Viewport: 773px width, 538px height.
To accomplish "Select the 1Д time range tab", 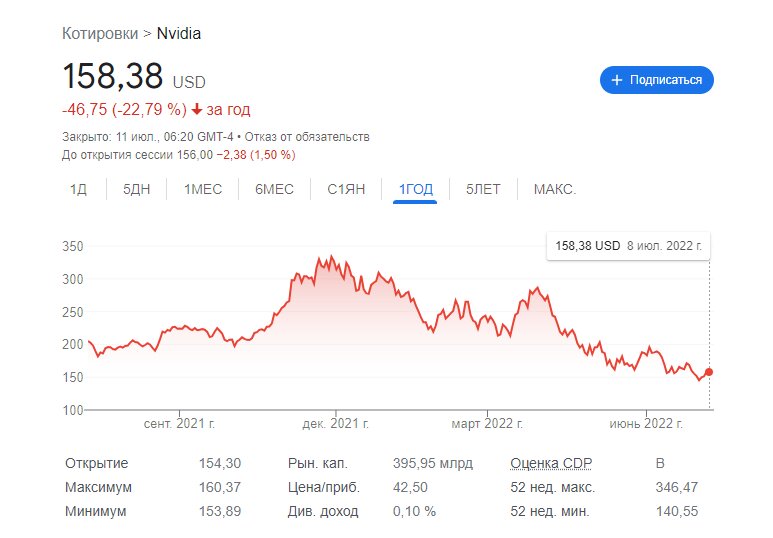I will pos(78,189).
